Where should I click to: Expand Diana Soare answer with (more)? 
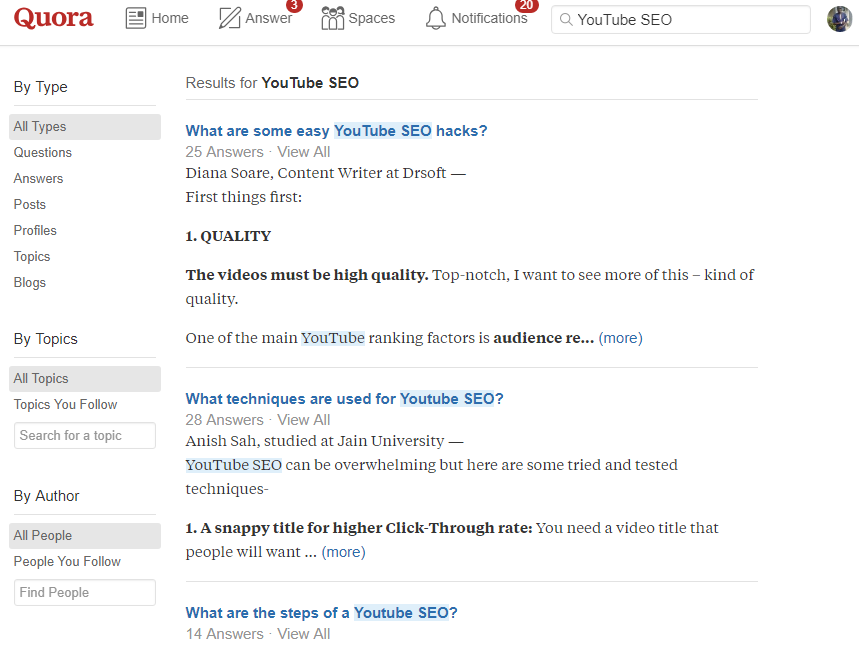point(620,338)
